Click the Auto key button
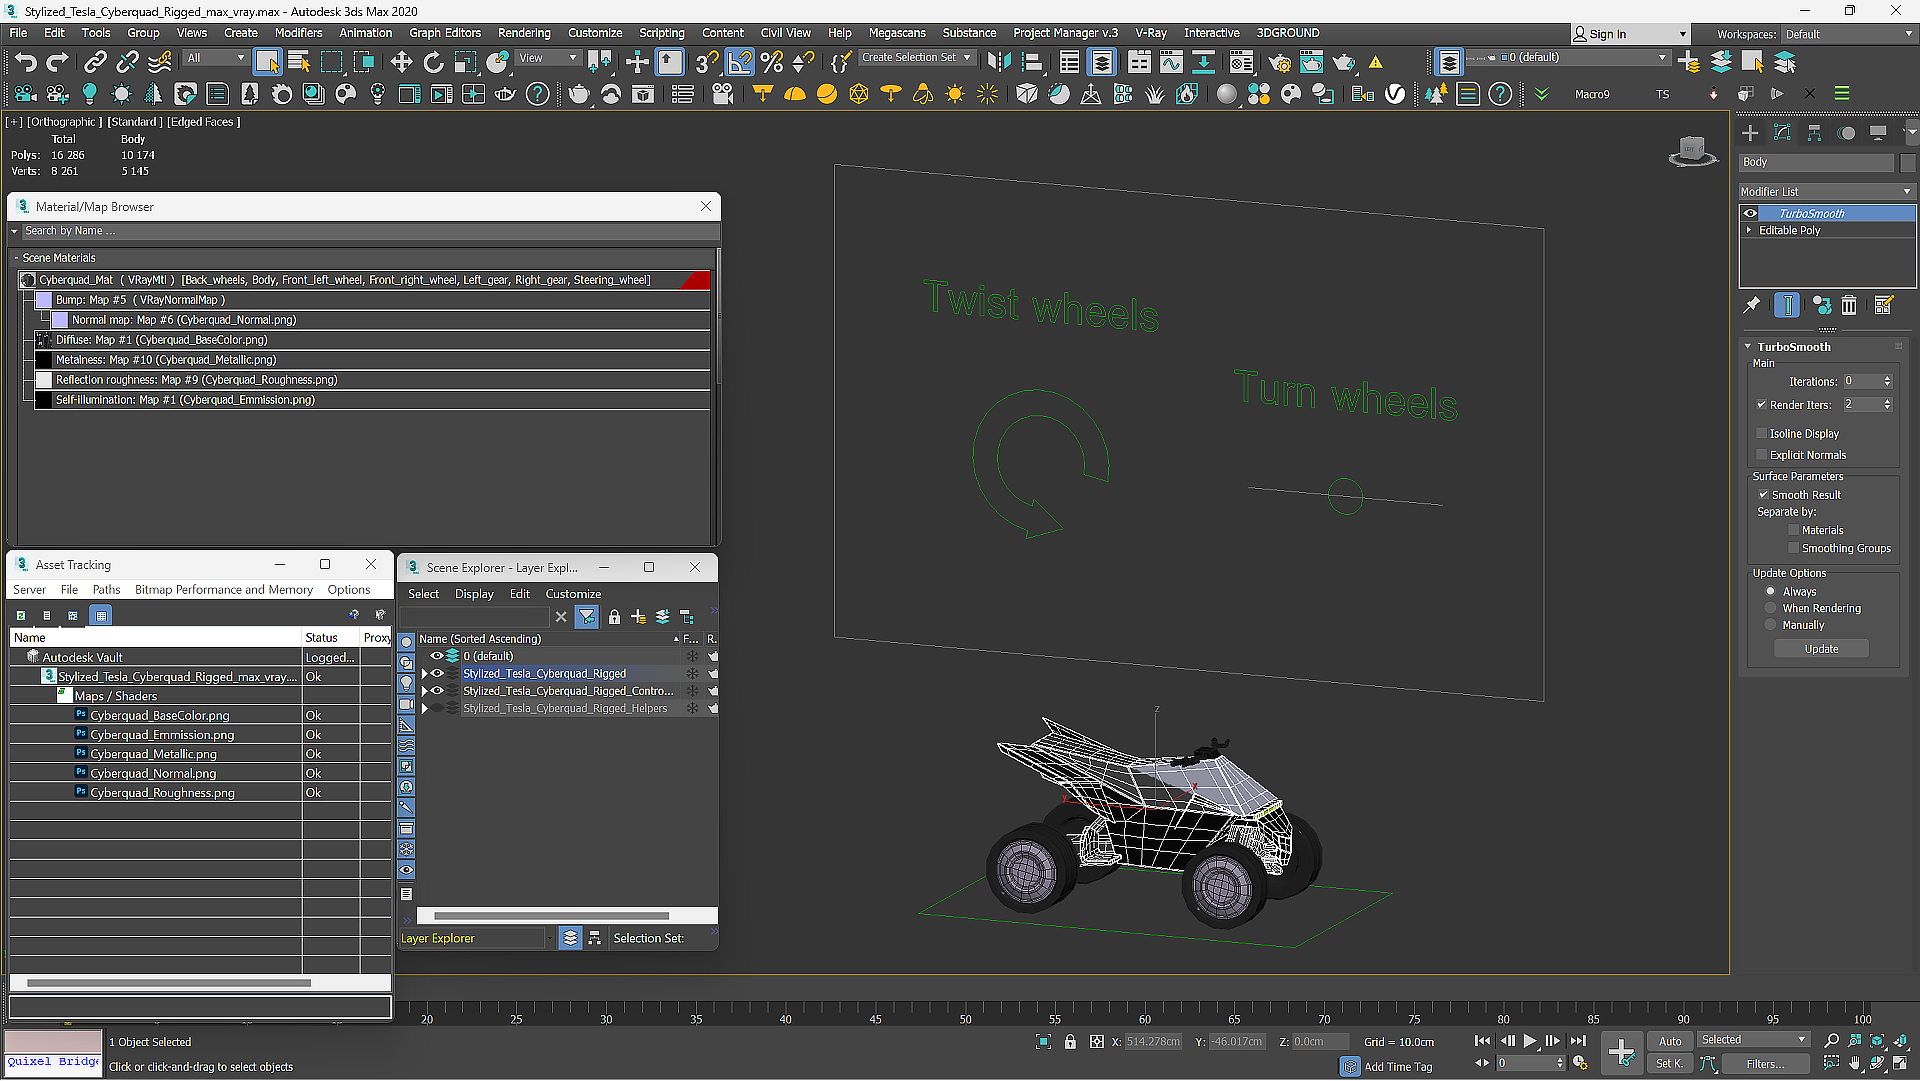The height and width of the screenshot is (1081, 1920). pyautogui.click(x=1670, y=1041)
